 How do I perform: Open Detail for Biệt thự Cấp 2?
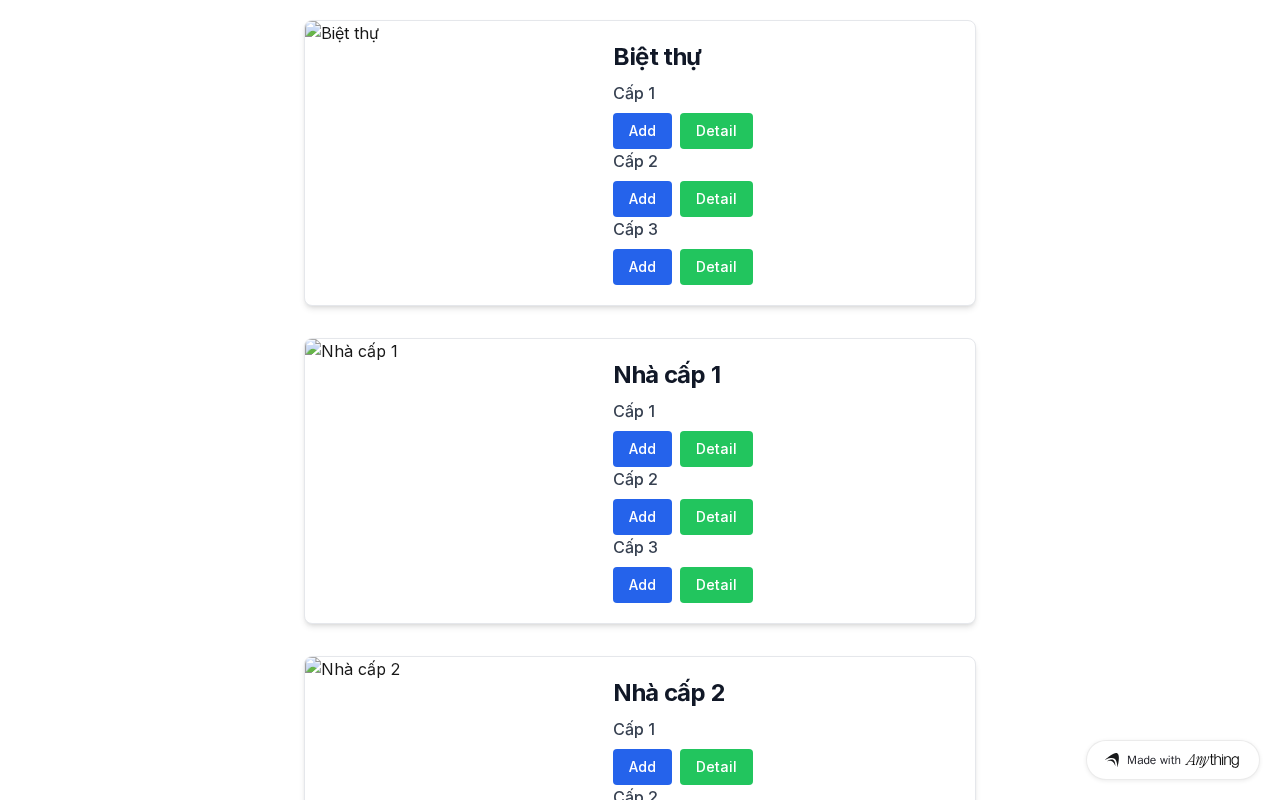coord(716,199)
